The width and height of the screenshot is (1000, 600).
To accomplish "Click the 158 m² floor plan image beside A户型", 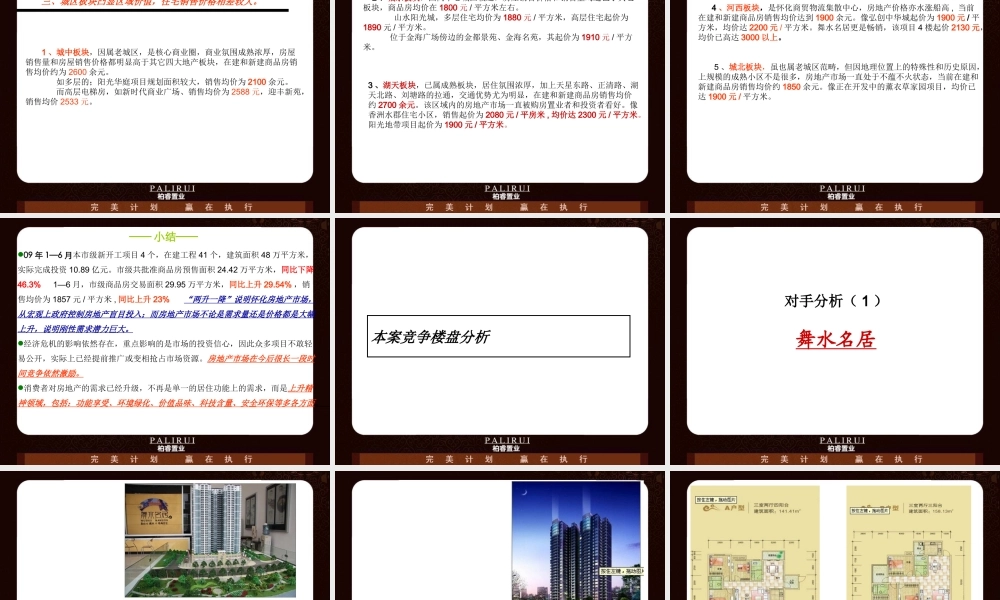I will (x=909, y=543).
